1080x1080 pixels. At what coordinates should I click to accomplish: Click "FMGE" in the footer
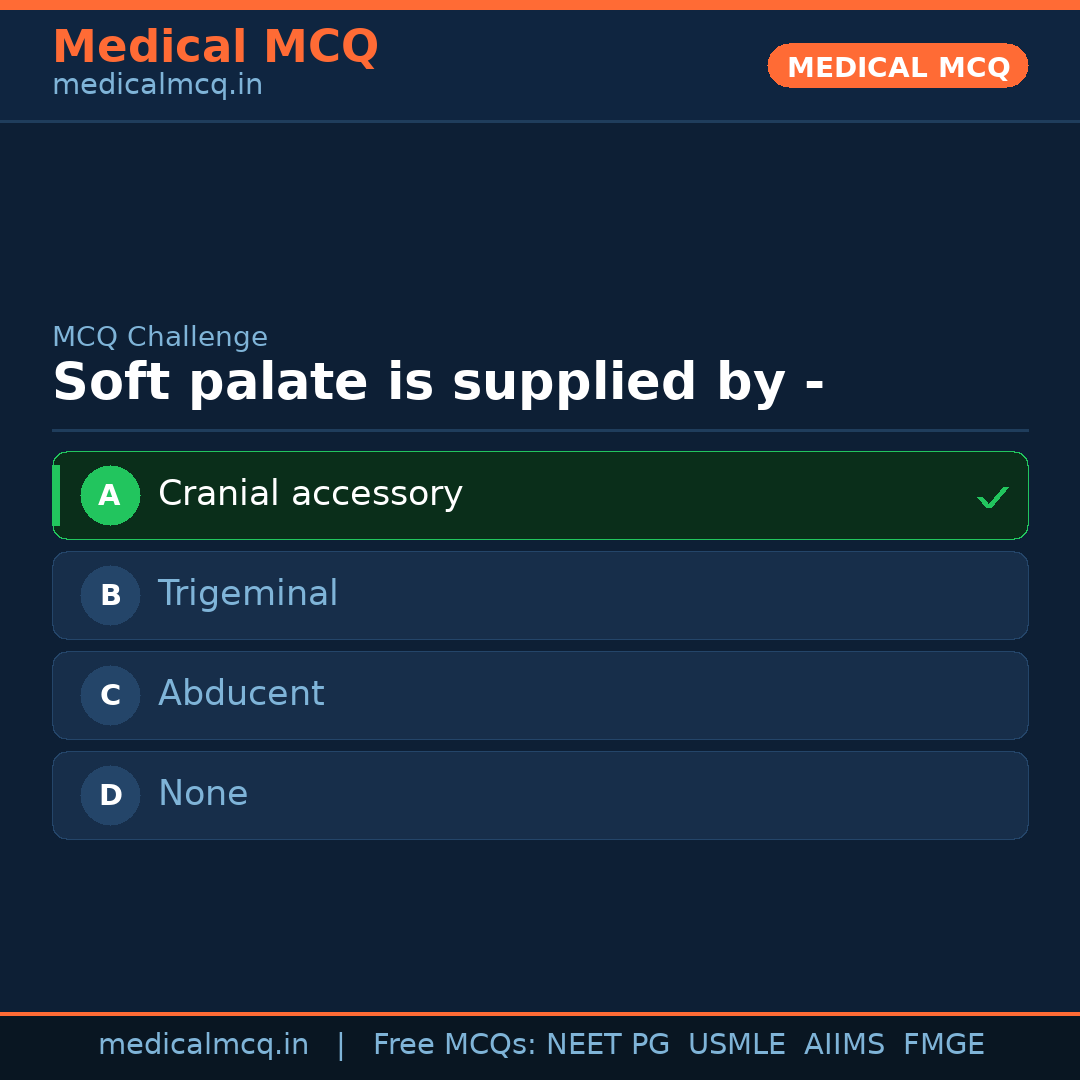(x=943, y=1045)
